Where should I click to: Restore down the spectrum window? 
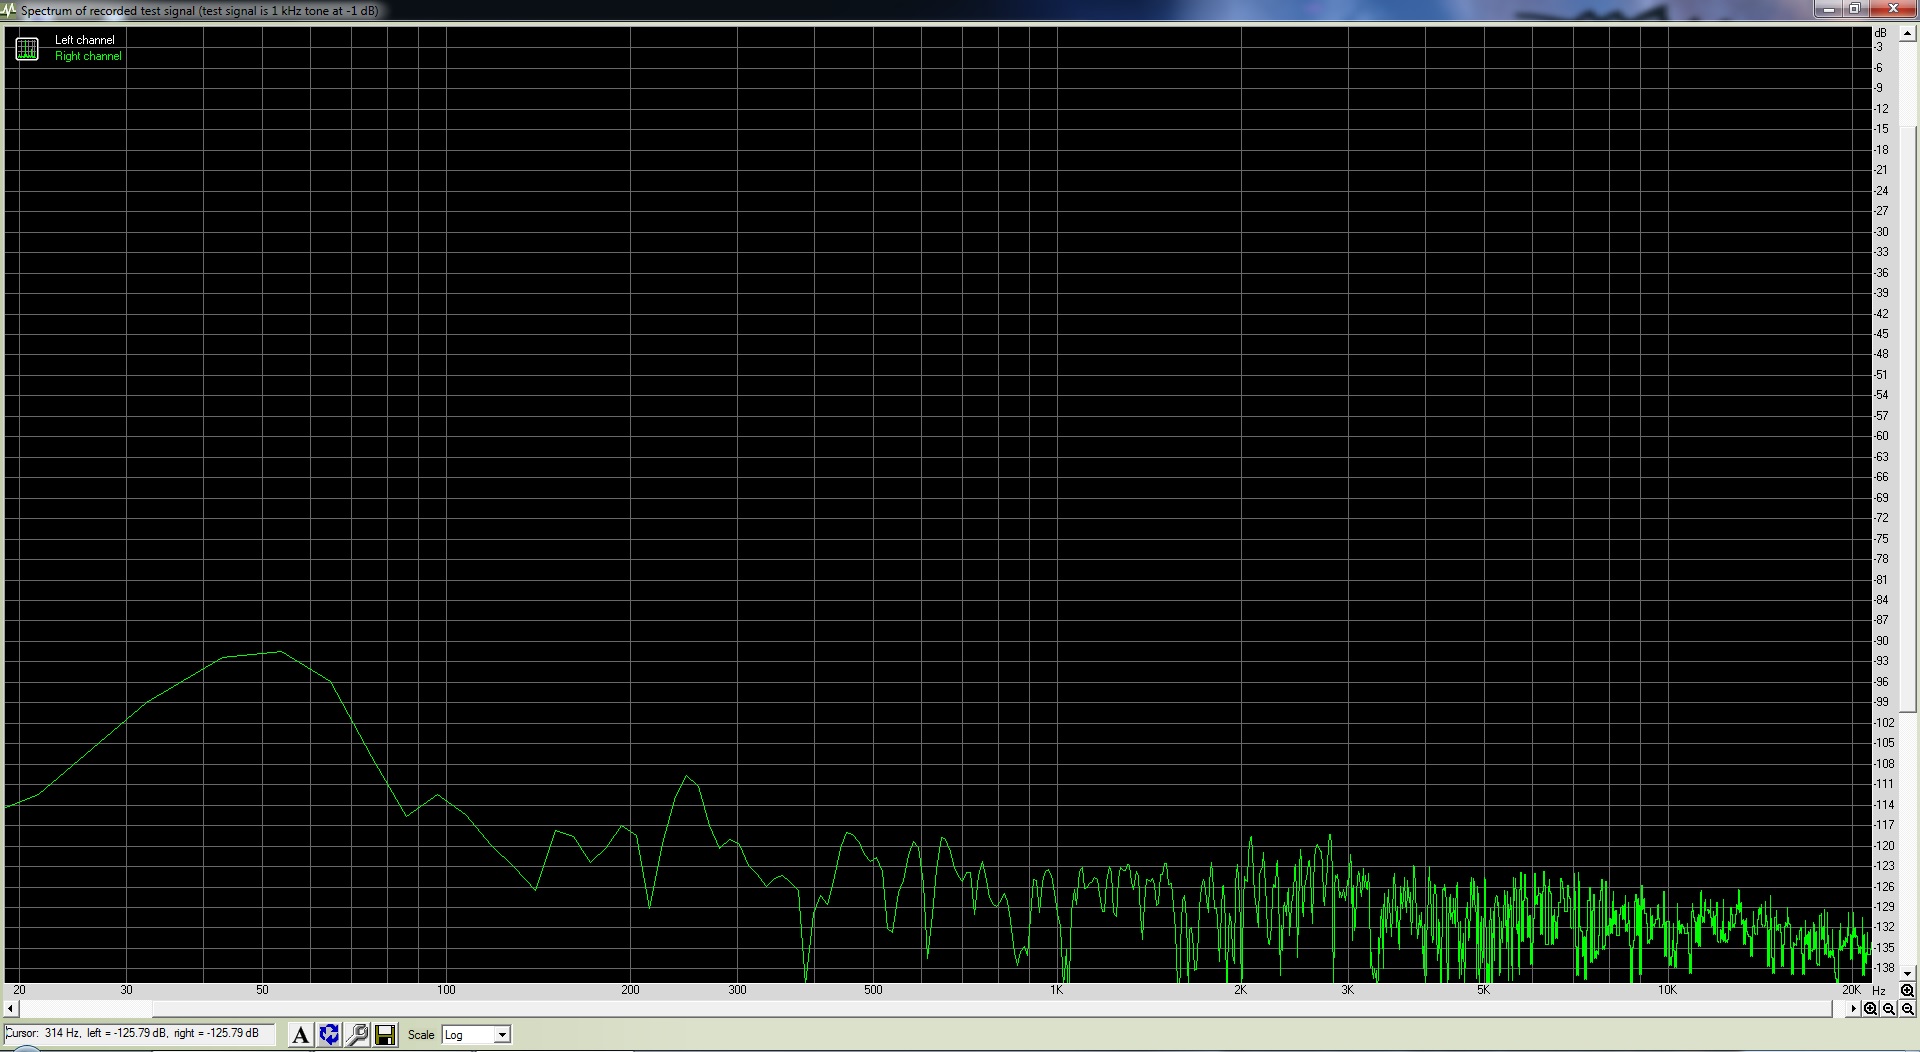click(1854, 9)
